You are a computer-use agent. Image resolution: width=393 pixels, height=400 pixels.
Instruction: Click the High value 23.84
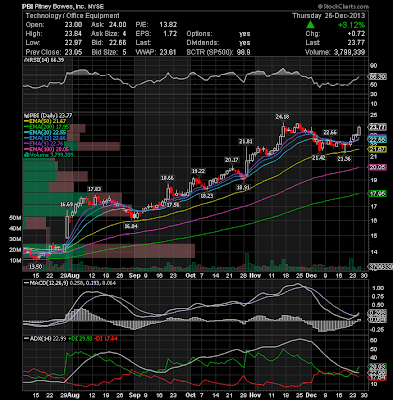(x=73, y=34)
